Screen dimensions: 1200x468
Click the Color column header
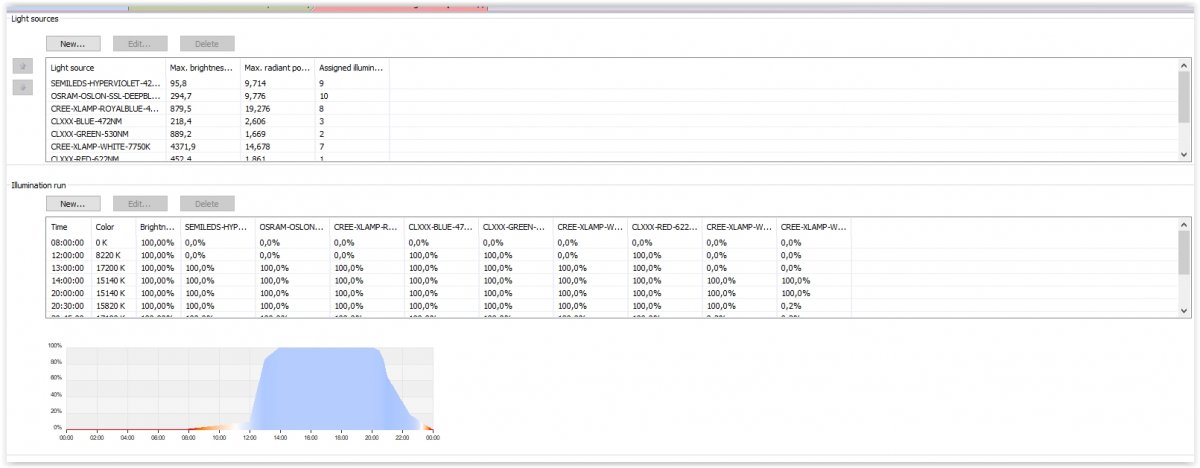(x=114, y=227)
